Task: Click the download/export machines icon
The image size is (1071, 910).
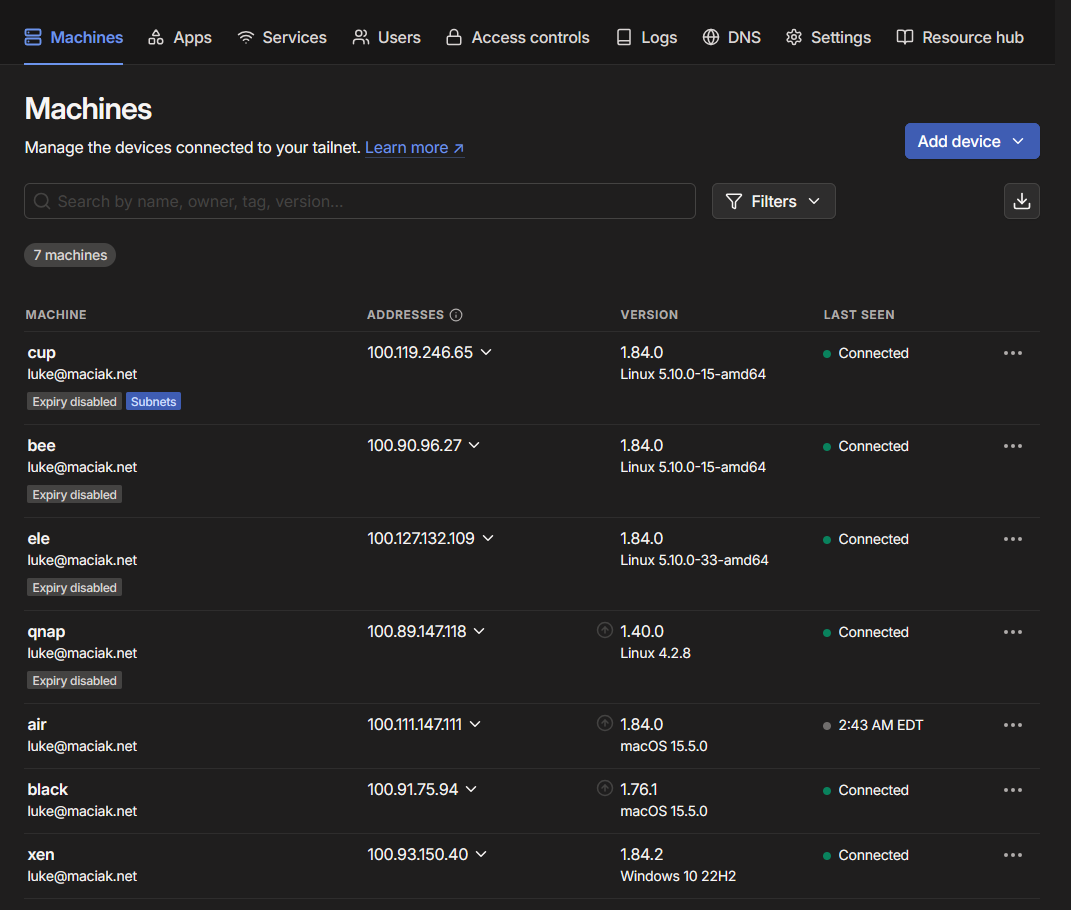Action: click(1021, 201)
